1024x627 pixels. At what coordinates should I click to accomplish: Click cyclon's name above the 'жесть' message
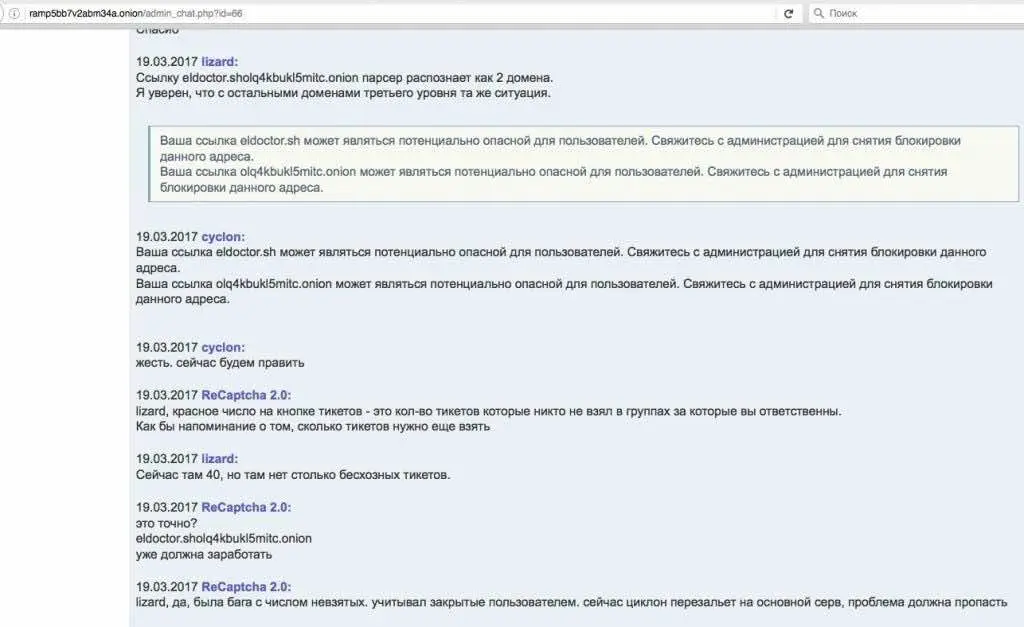[x=223, y=347]
